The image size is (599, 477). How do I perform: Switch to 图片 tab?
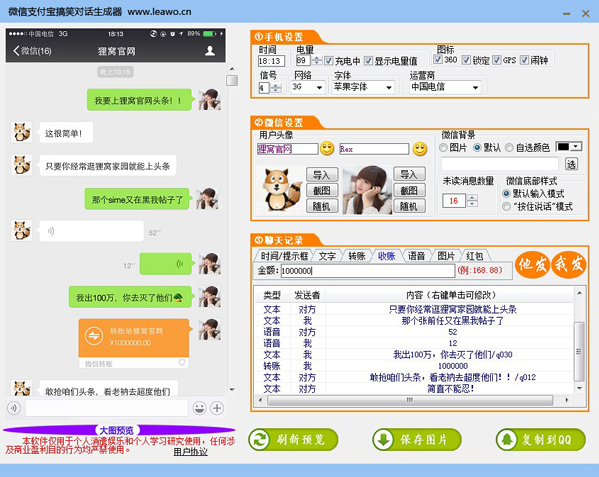(x=446, y=256)
